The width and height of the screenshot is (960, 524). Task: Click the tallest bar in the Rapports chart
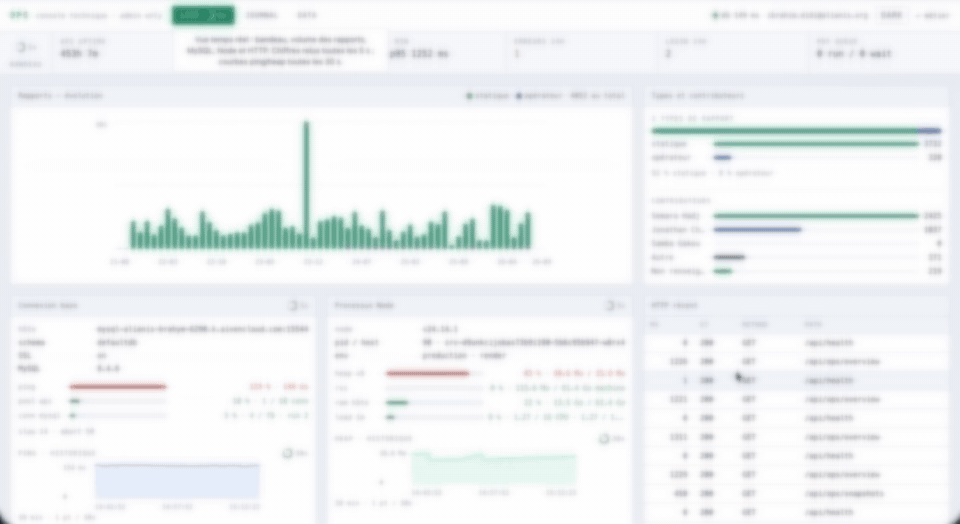pyautogui.click(x=306, y=184)
